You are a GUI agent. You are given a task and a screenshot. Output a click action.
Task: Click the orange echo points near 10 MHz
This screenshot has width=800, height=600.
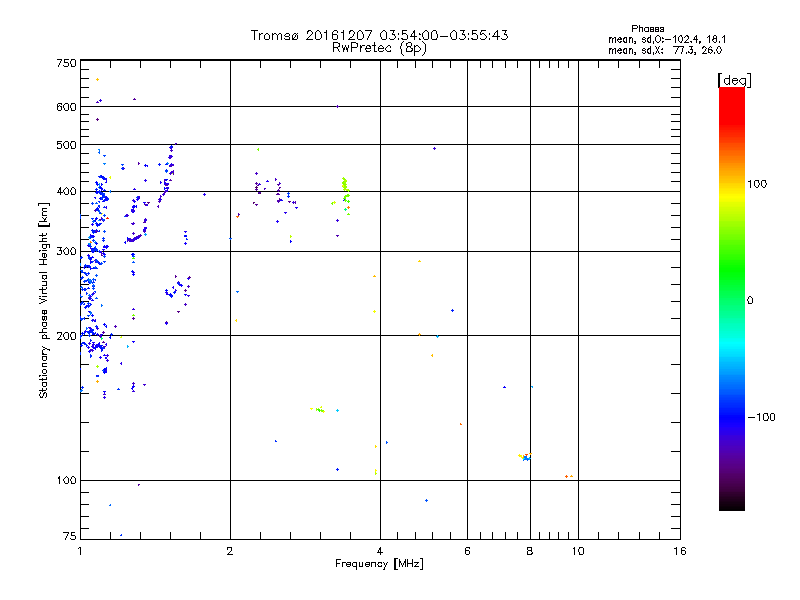pos(569,476)
